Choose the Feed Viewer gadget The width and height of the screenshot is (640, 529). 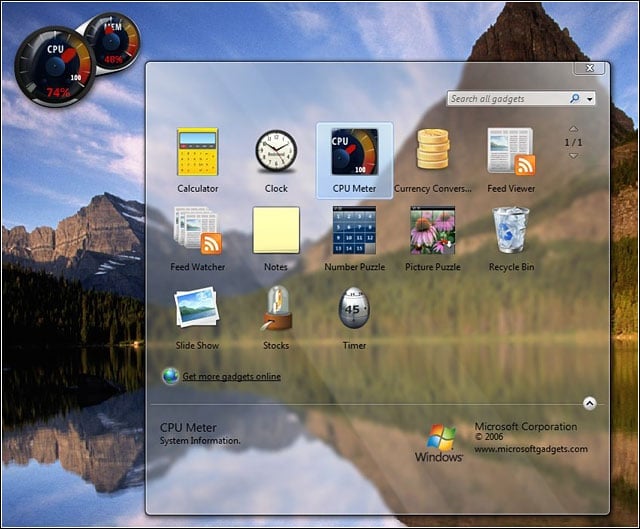click(x=511, y=152)
